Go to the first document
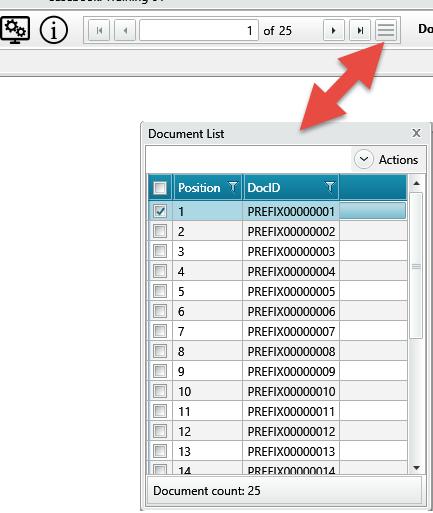 [99, 31]
